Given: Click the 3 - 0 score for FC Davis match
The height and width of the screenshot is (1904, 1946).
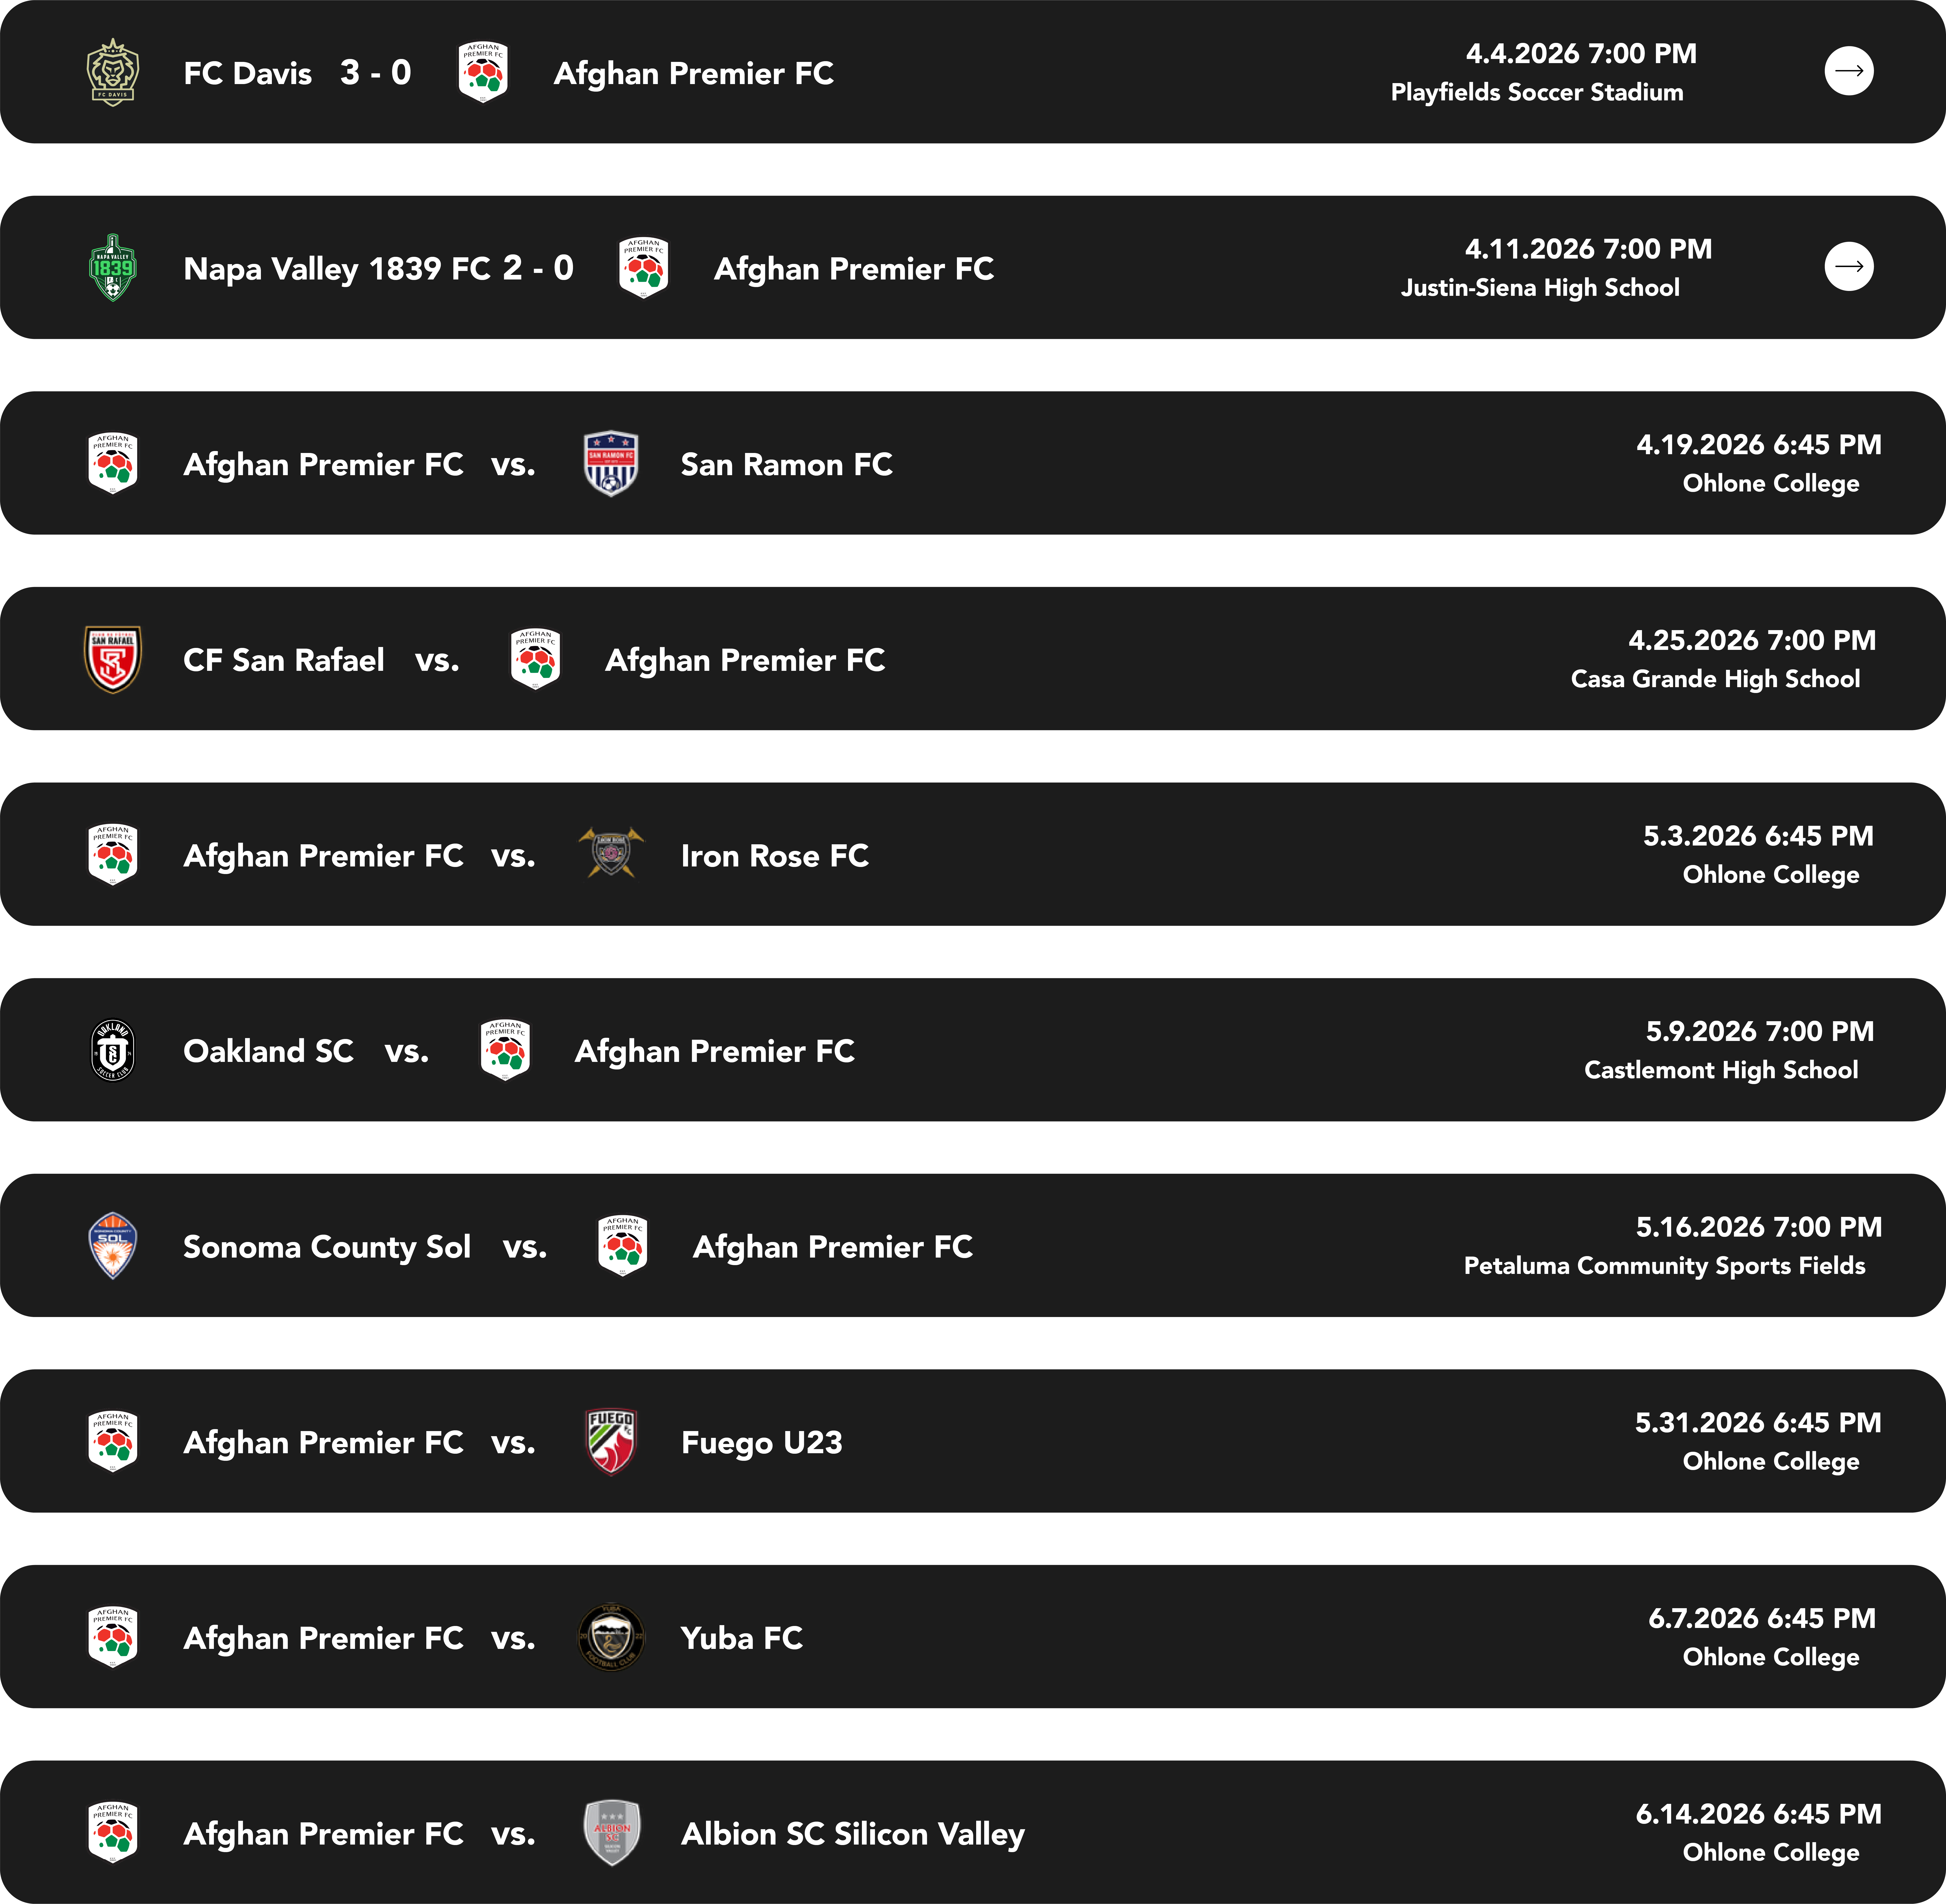Looking at the screenshot, I should pos(375,73).
